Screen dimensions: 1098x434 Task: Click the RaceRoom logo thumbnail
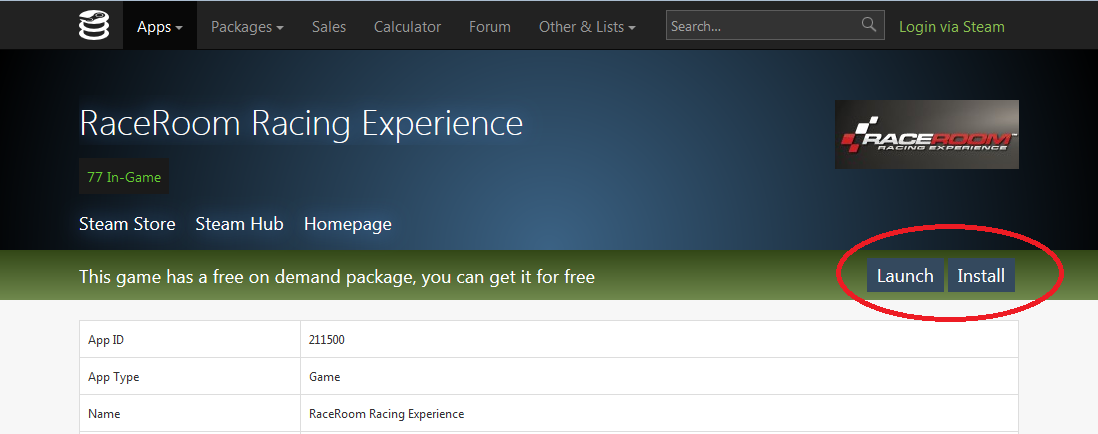(926, 134)
